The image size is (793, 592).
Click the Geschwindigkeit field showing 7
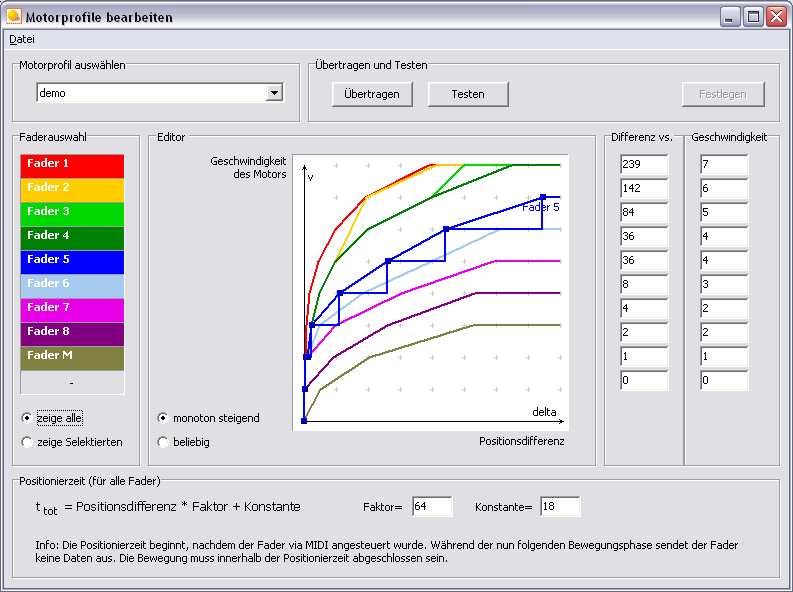coord(723,164)
